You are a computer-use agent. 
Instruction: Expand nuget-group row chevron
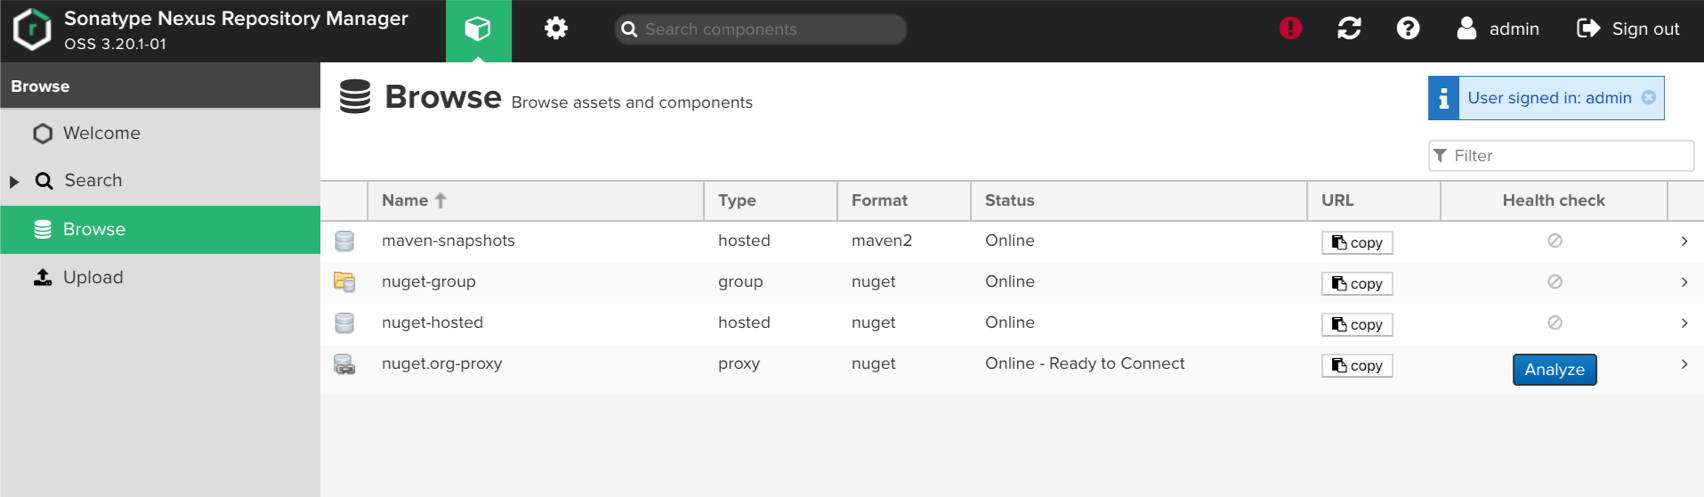tap(1685, 282)
